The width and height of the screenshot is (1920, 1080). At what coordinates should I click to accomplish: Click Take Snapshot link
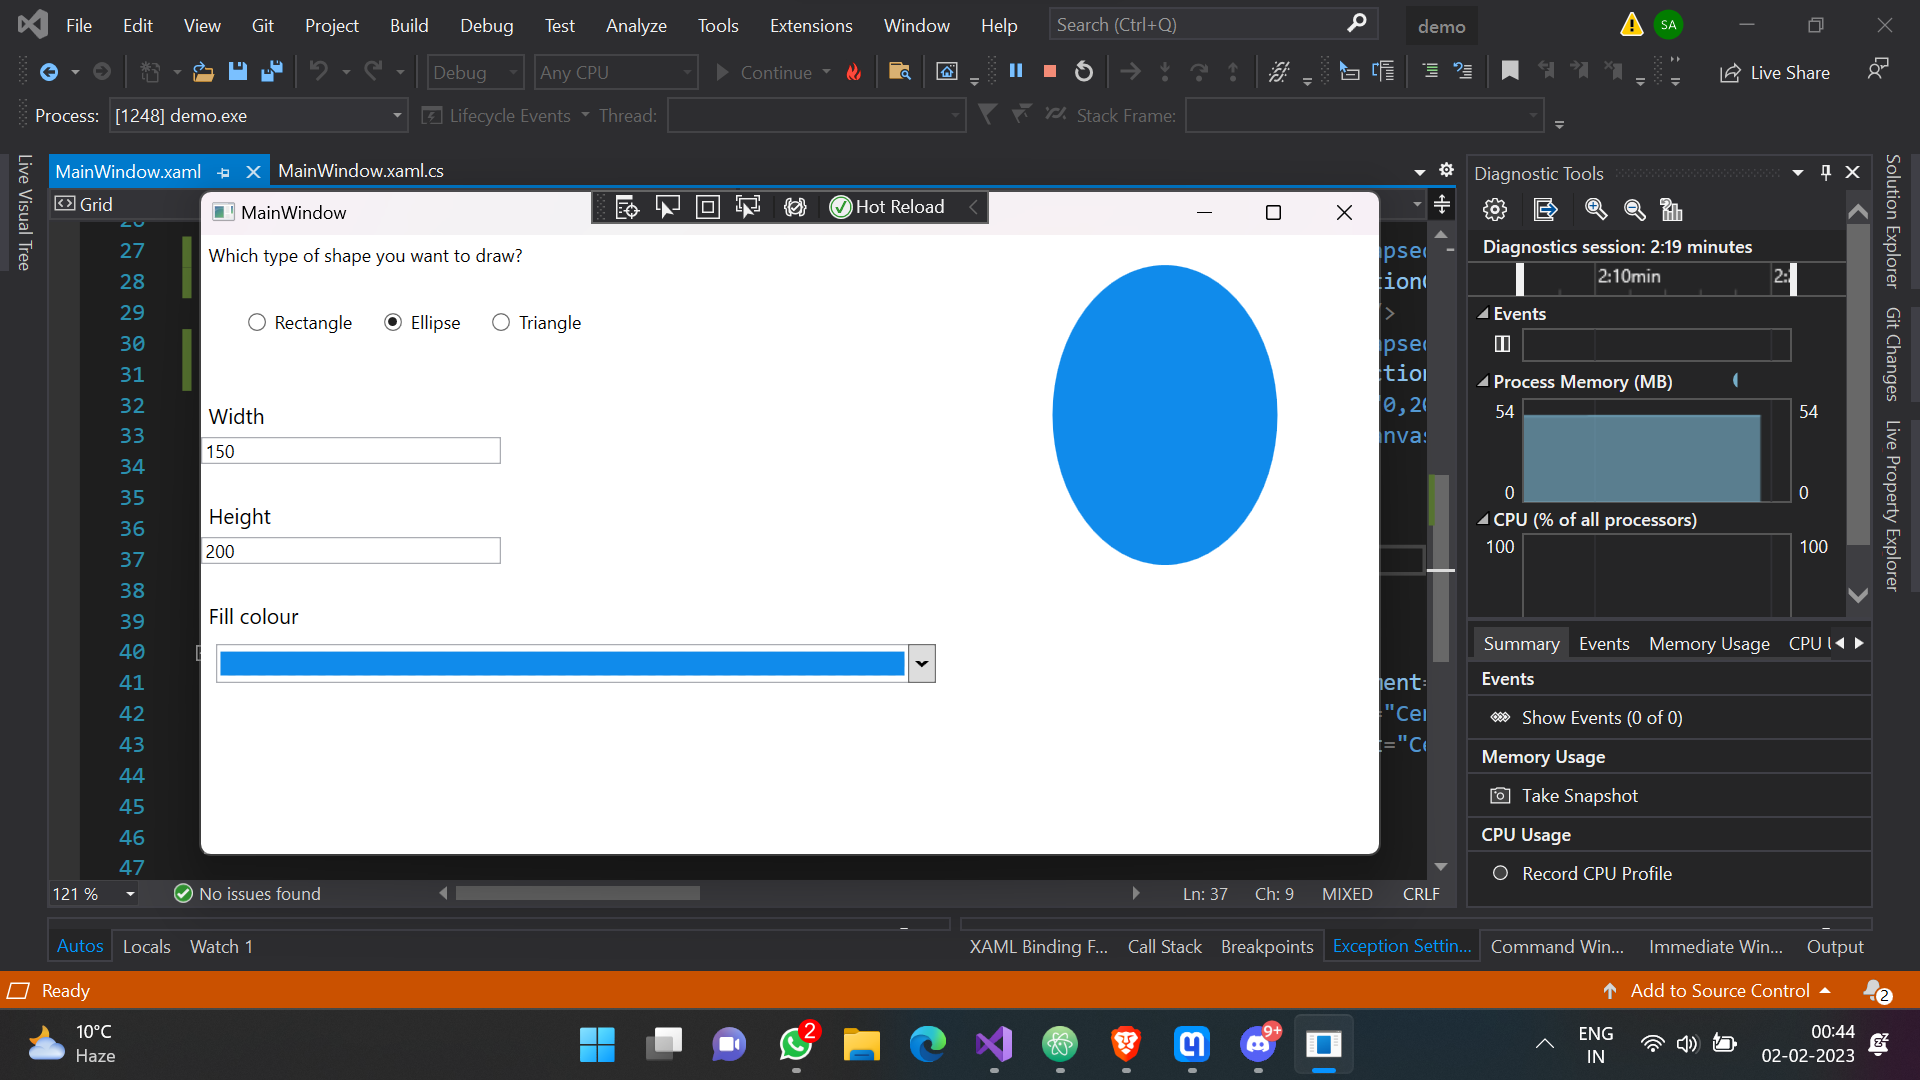click(x=1579, y=796)
